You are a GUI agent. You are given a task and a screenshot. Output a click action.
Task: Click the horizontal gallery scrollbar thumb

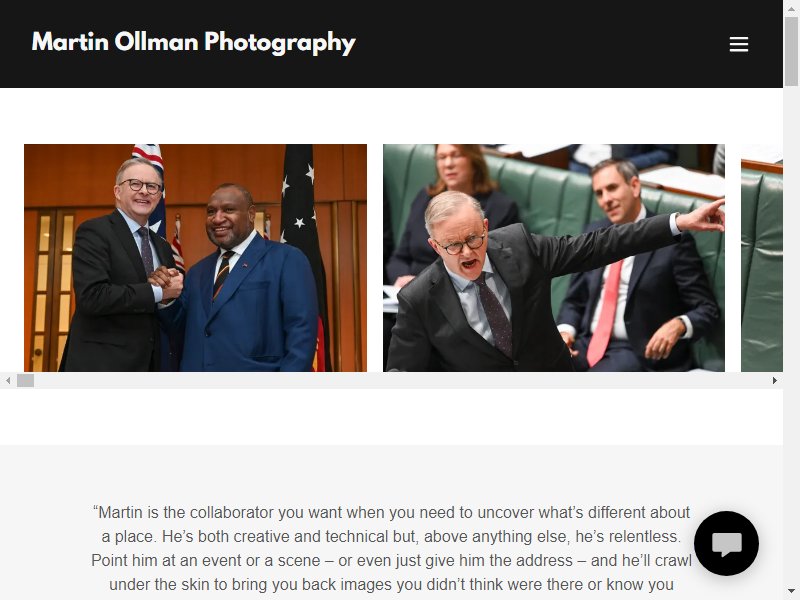pyautogui.click(x=26, y=381)
